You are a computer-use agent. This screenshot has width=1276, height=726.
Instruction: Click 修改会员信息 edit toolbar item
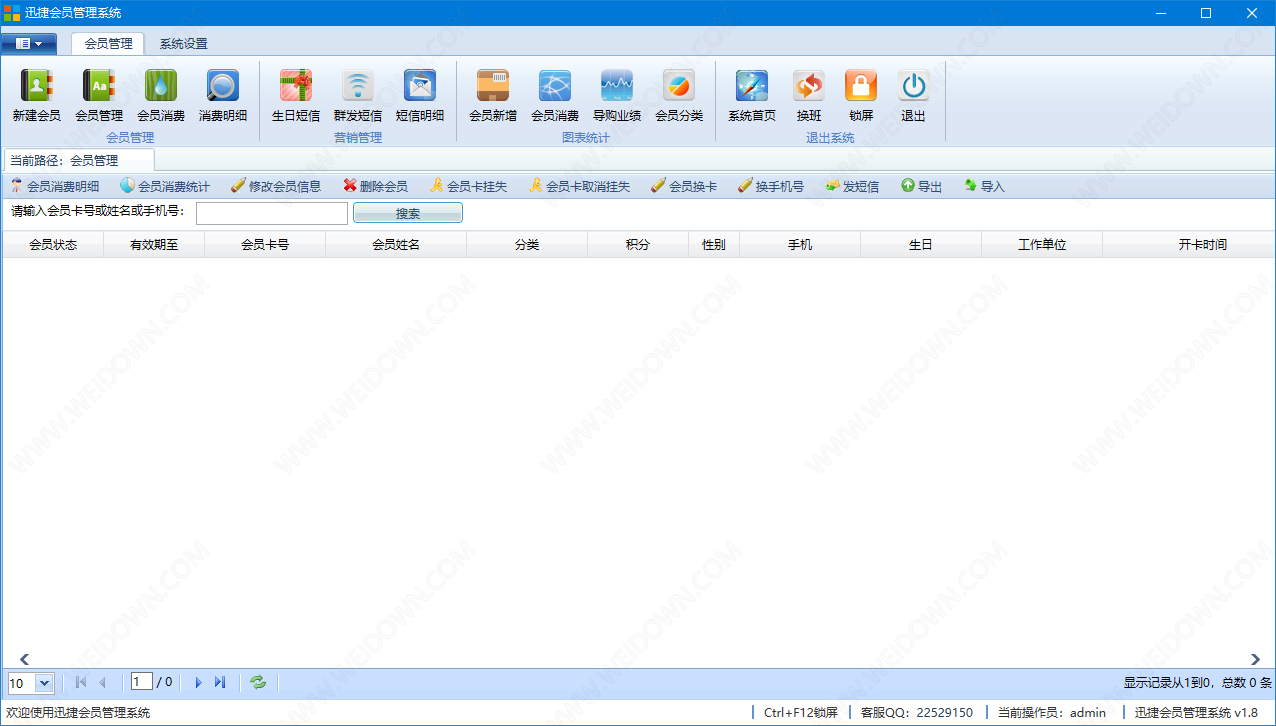tap(276, 186)
